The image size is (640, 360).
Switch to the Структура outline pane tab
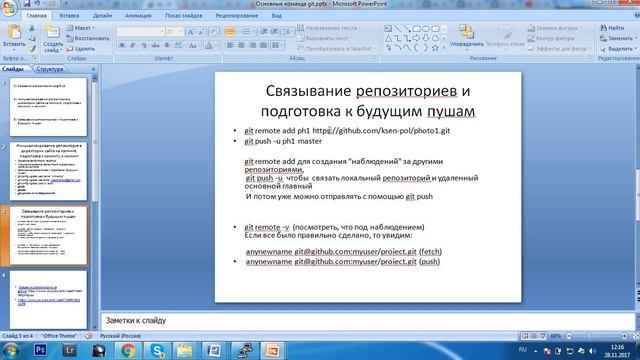coord(50,69)
